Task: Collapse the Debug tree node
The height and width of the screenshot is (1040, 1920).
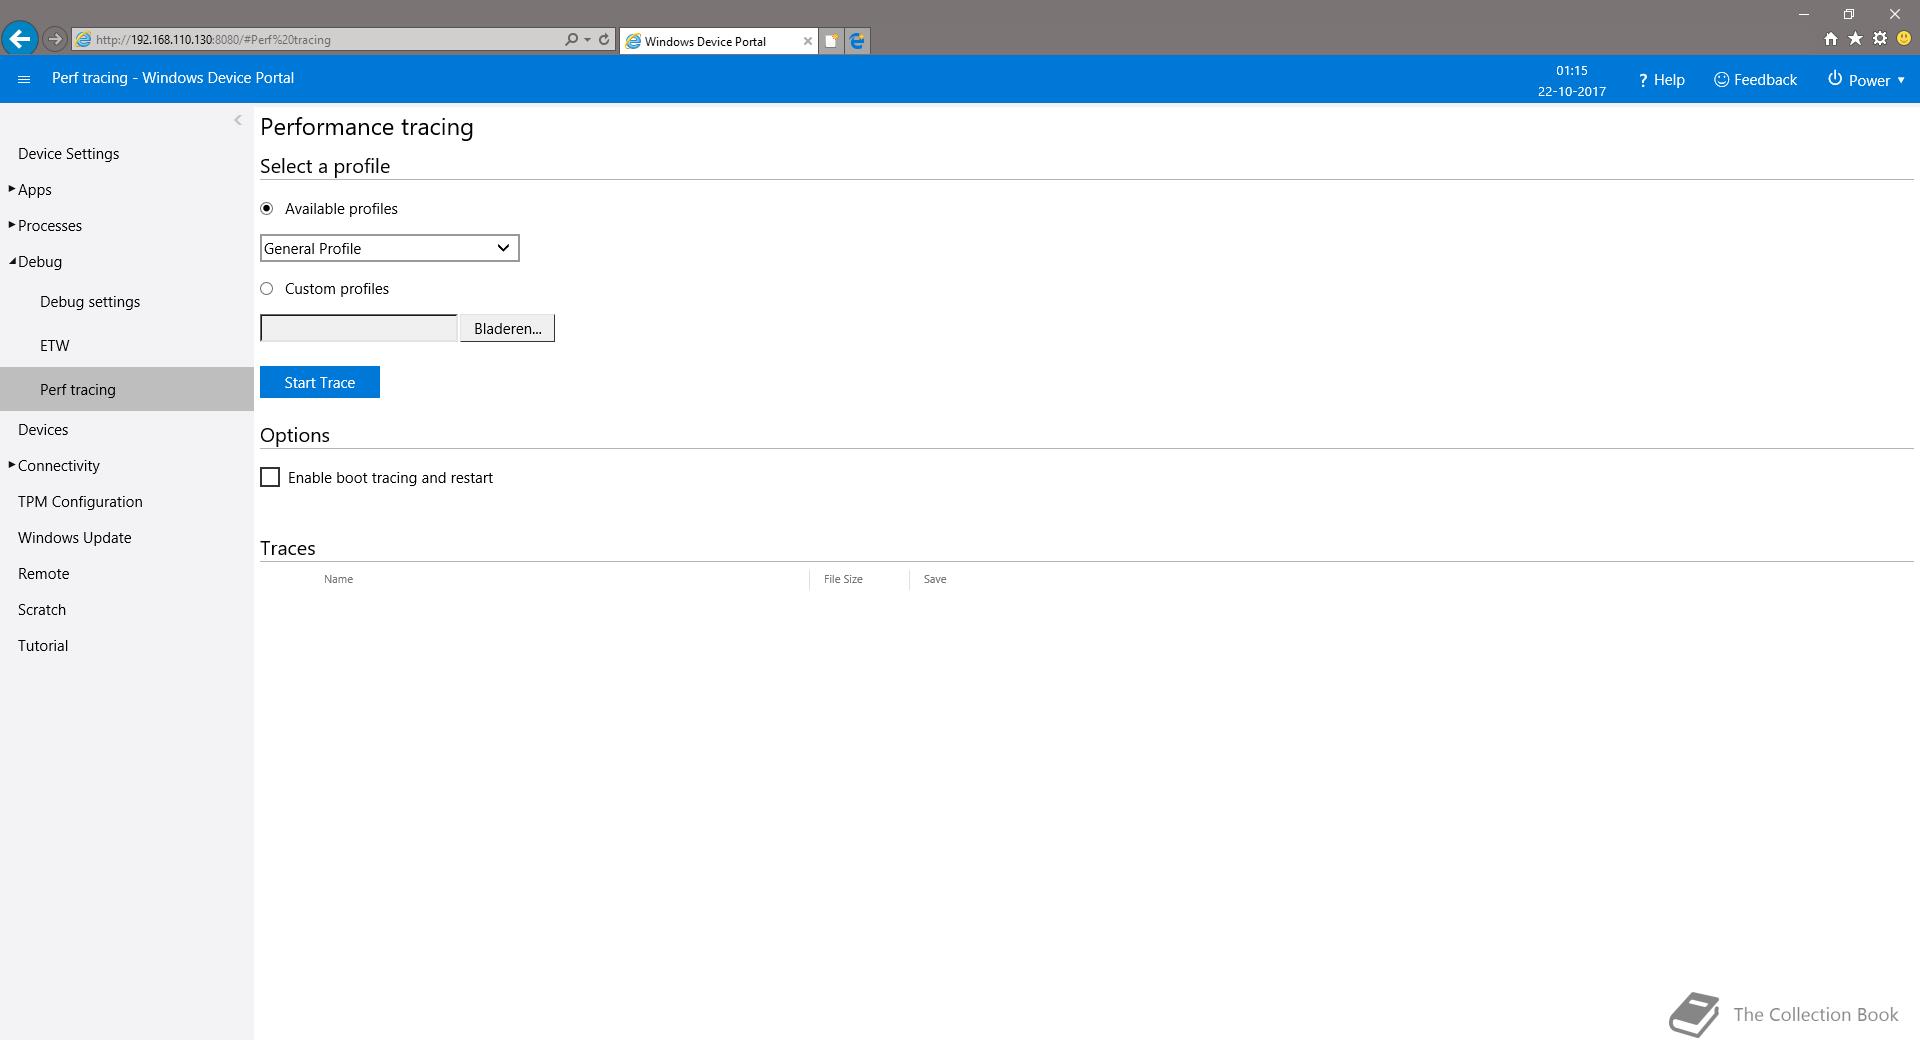Action: [12, 262]
